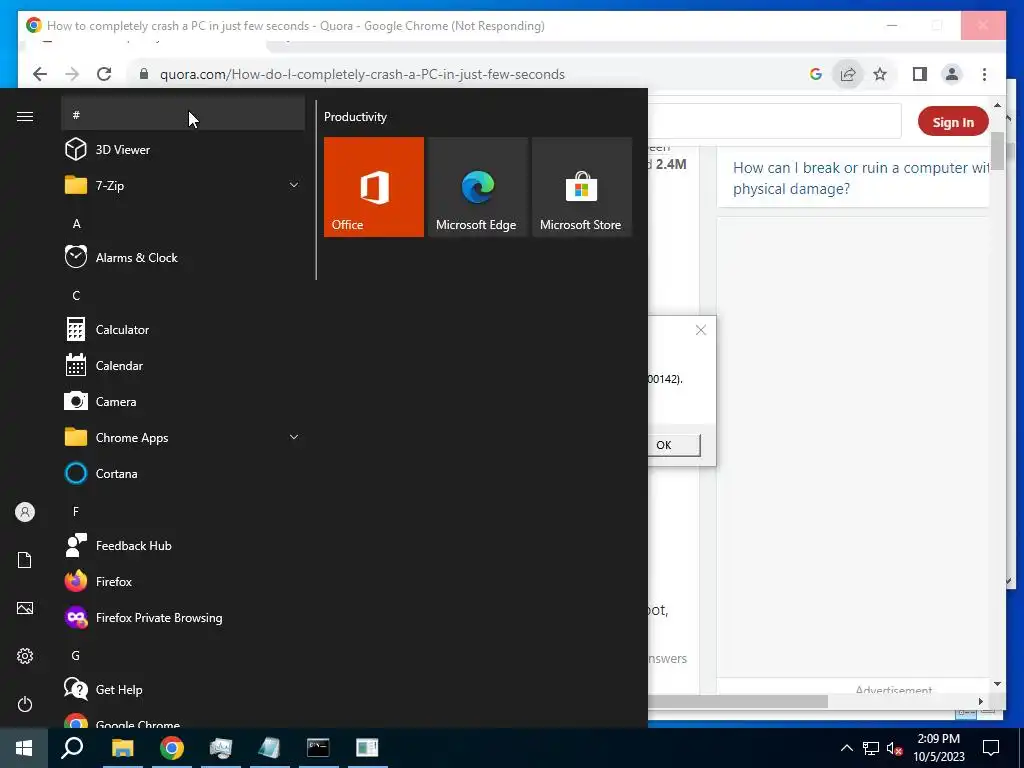Open Calculator from the app list

pyautogui.click(x=183, y=330)
